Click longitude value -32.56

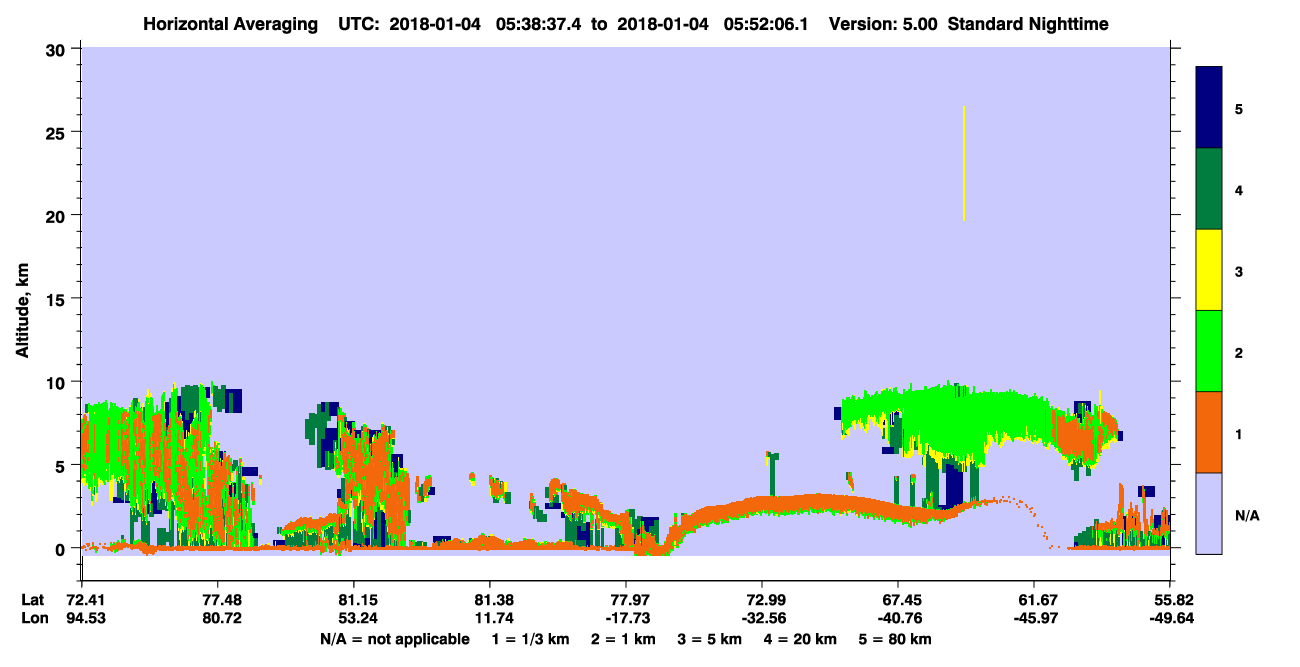[x=762, y=618]
